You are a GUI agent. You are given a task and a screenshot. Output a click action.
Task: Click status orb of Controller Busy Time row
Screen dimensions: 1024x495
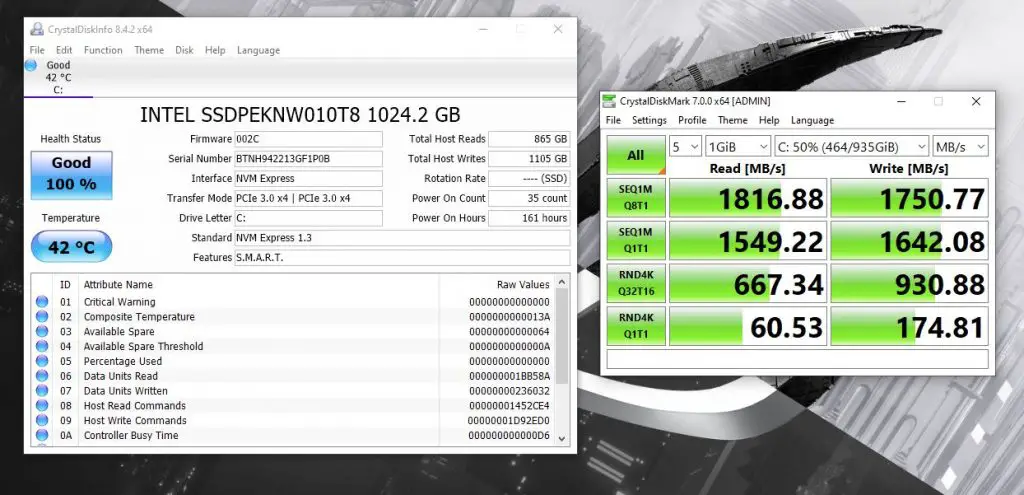[x=42, y=435]
